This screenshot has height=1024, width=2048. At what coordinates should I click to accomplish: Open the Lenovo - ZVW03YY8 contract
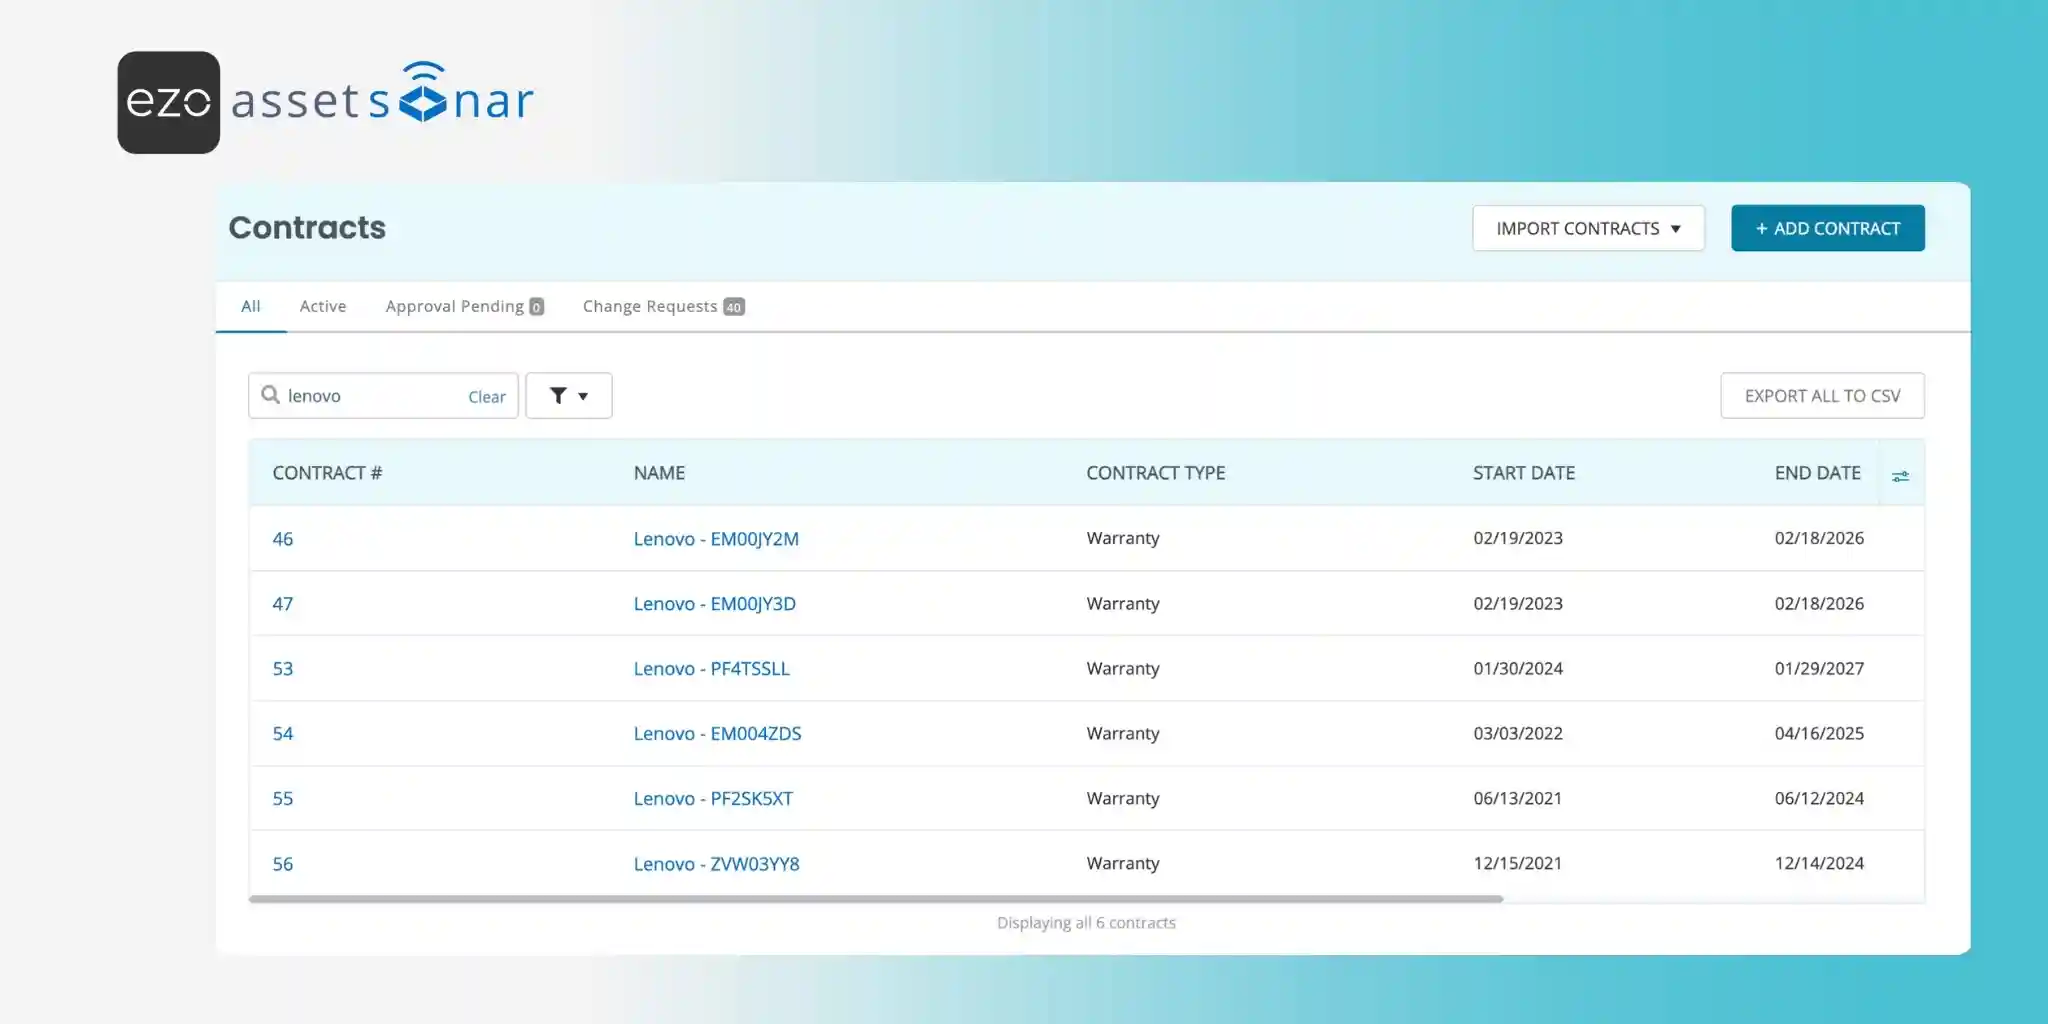[x=716, y=864]
